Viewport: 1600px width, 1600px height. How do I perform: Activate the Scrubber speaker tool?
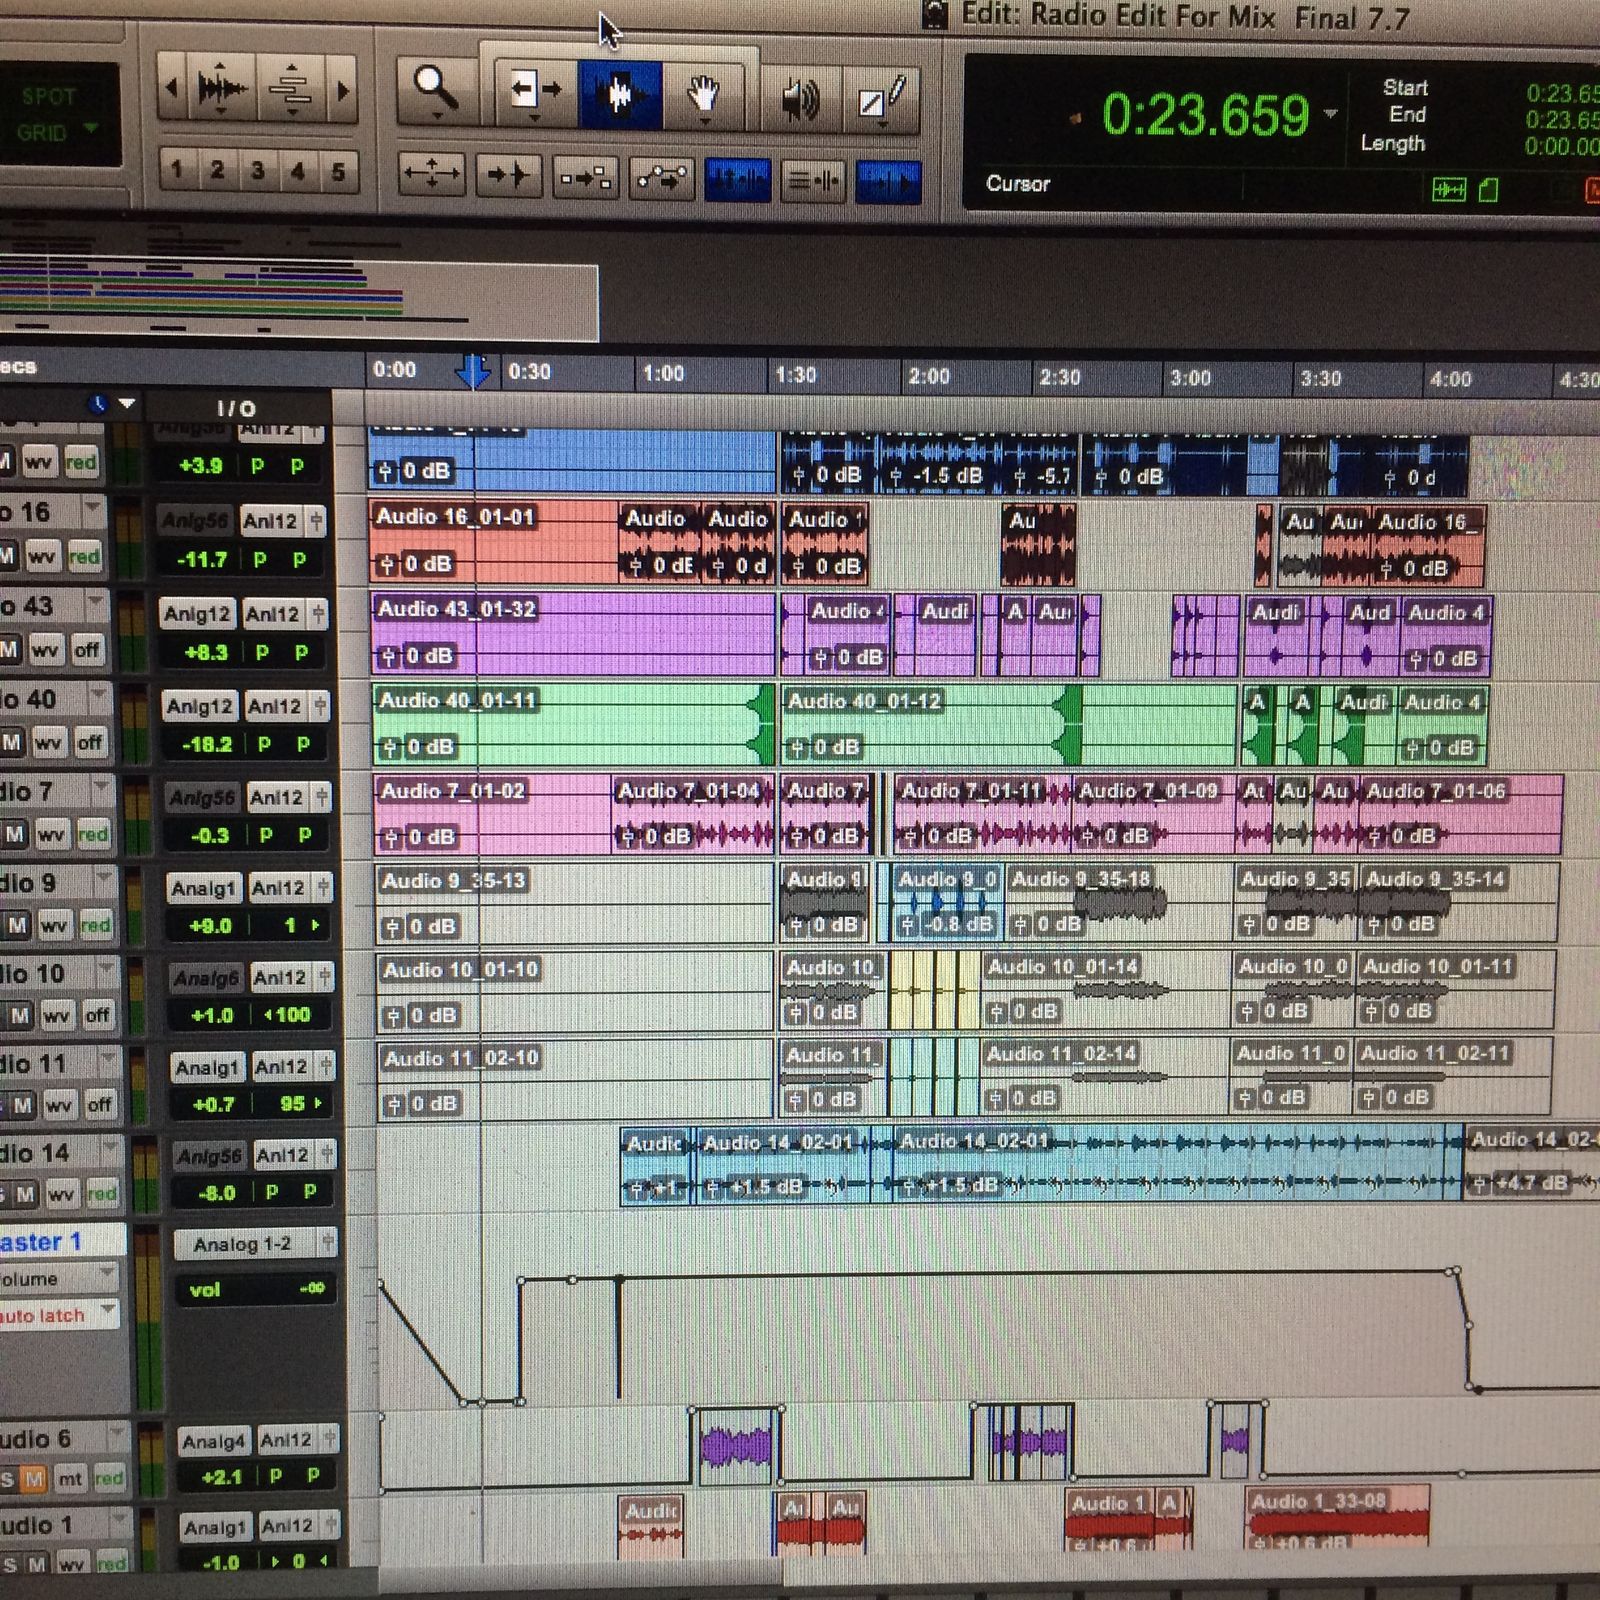pos(799,99)
